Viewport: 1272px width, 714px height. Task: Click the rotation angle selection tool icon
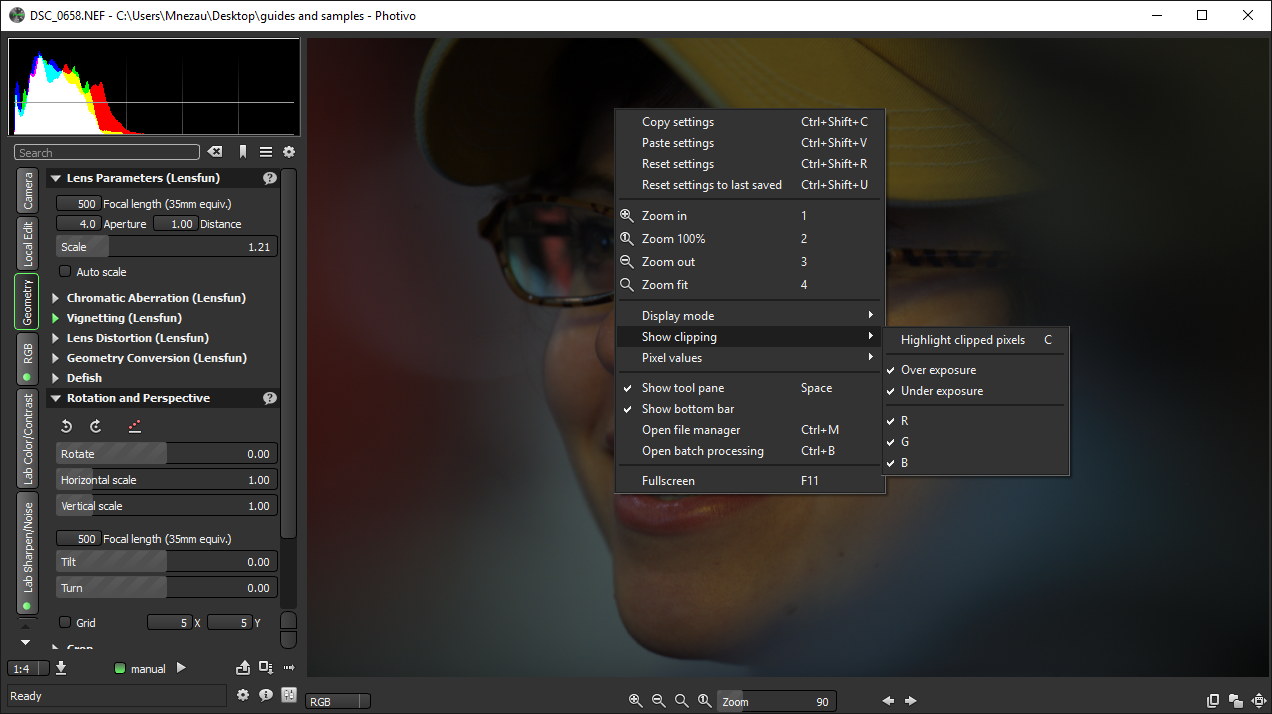click(x=133, y=426)
